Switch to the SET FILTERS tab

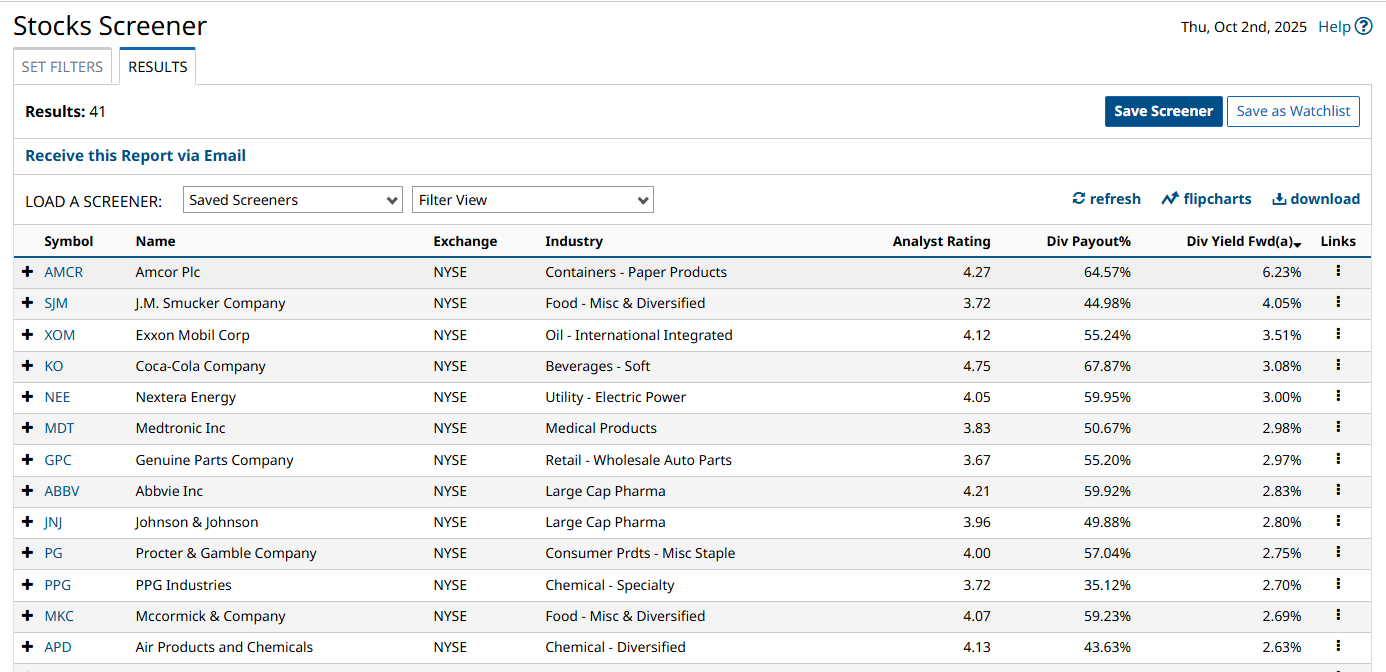[x=62, y=67]
